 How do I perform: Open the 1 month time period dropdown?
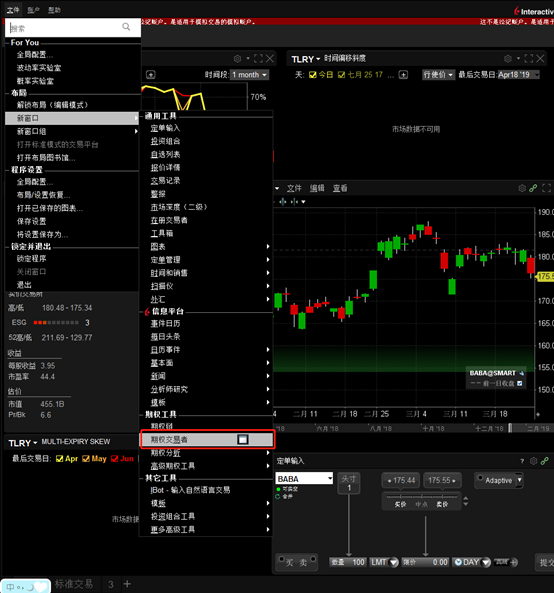250,75
